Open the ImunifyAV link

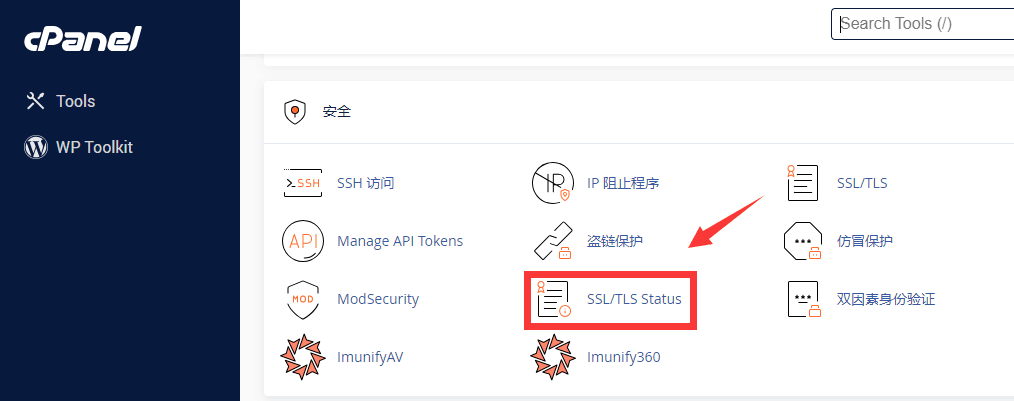click(371, 357)
